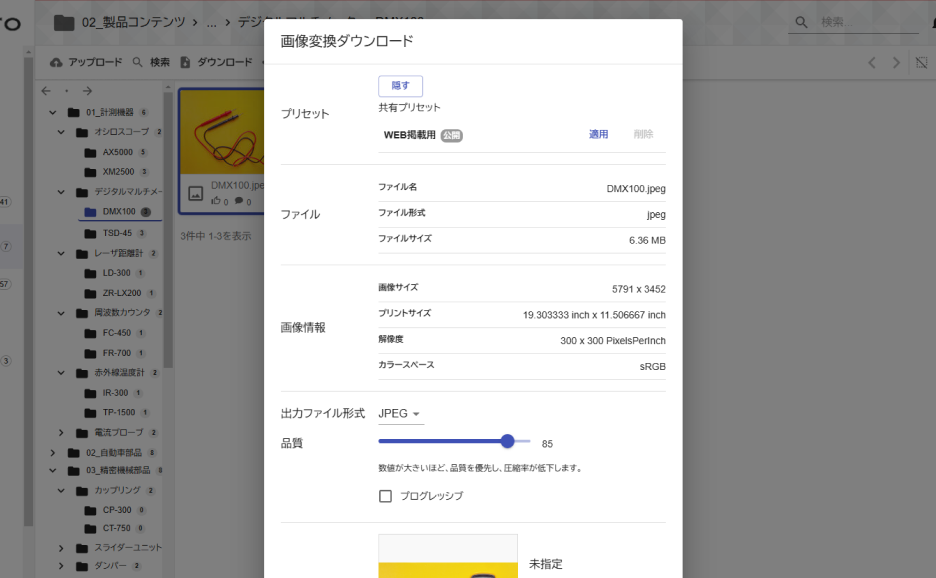This screenshot has width=936, height=578.
Task: Expand the 電流プローブ folder
Action: pyautogui.click(x=60, y=432)
